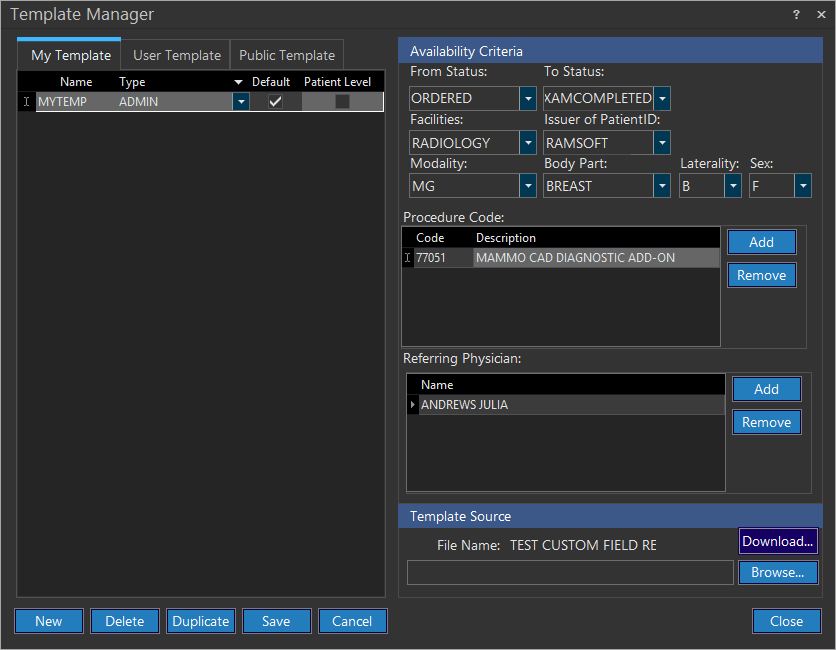Click the help question mark icon
Viewport: 836px width, 650px height.
(x=796, y=15)
